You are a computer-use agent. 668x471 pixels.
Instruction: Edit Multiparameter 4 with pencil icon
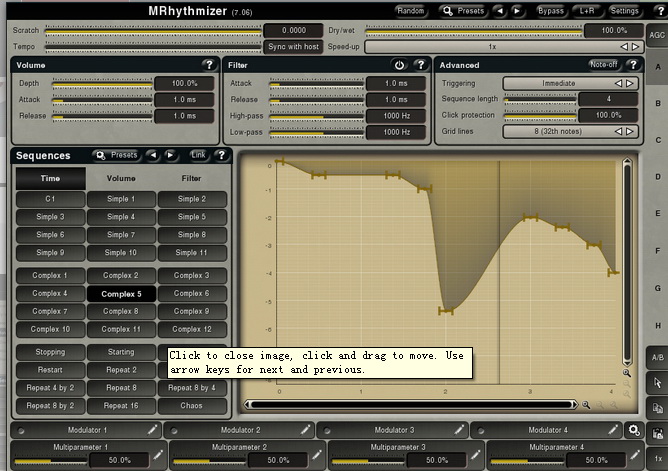[634, 455]
